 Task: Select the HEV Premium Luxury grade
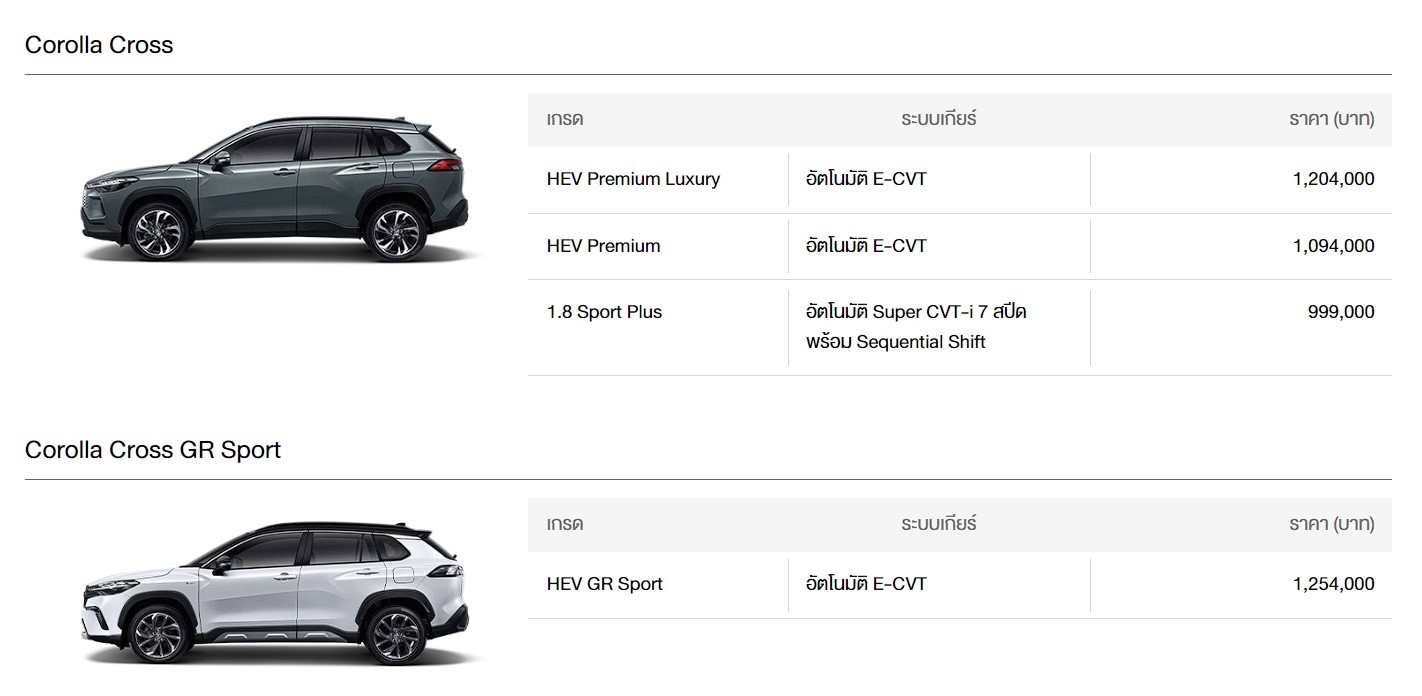633,179
